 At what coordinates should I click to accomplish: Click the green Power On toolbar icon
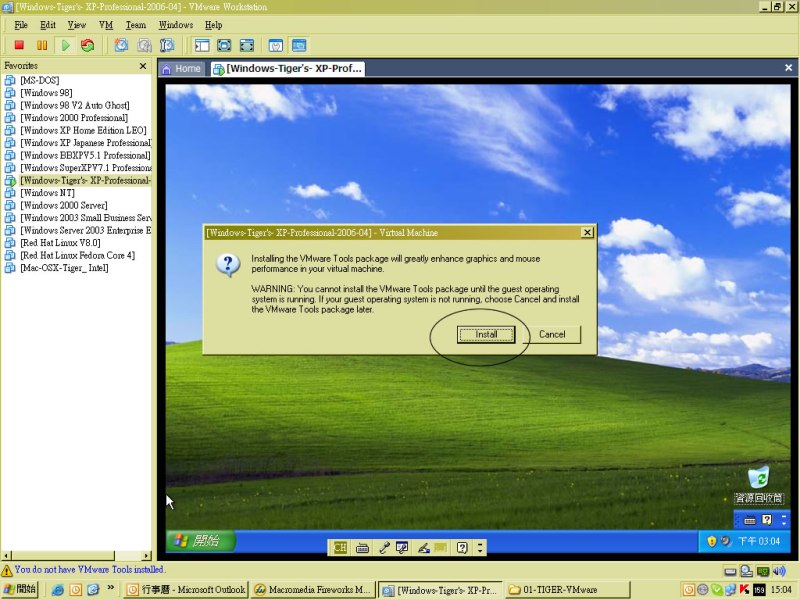tap(65, 45)
